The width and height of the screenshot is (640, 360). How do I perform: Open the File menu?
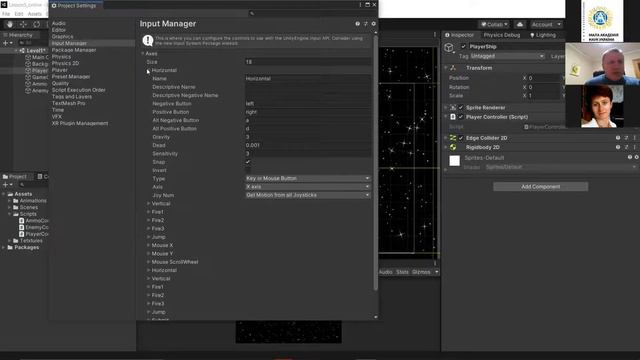[6, 14]
